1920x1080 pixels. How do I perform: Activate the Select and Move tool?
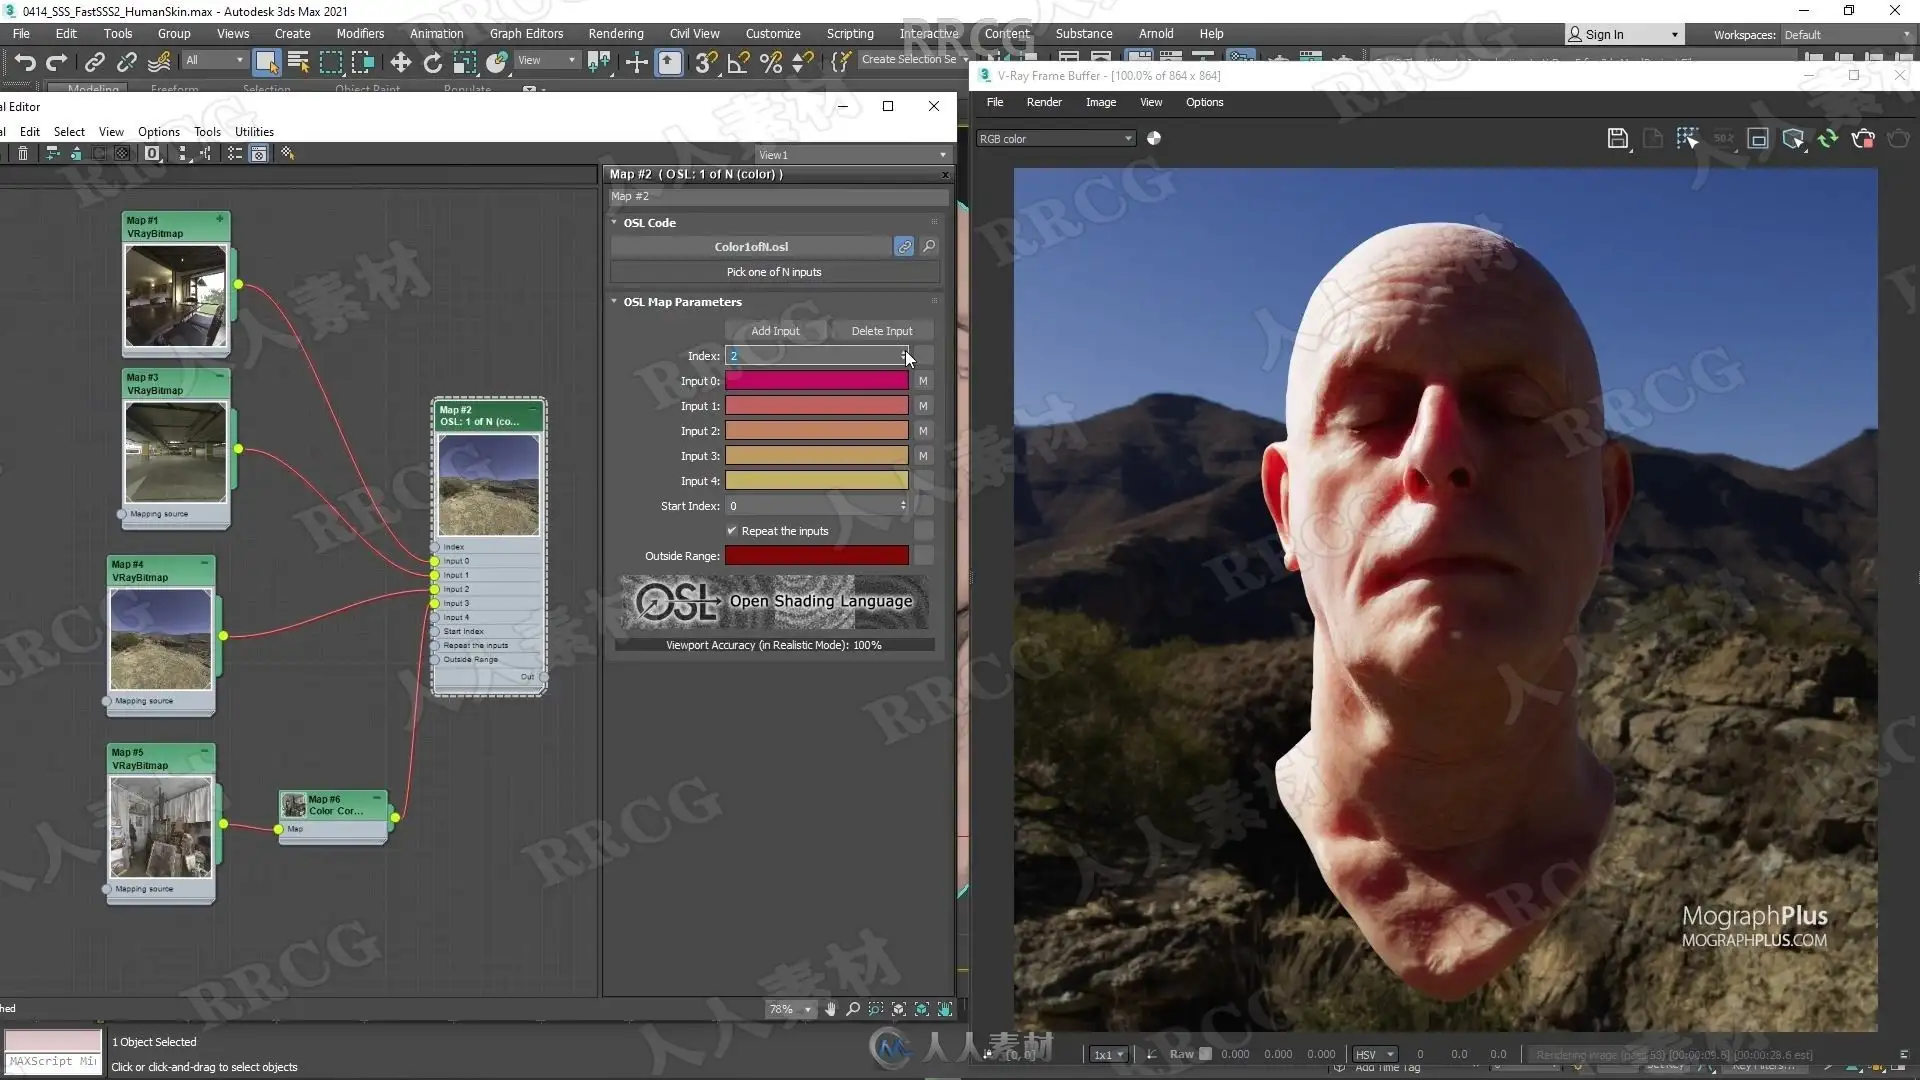[401, 62]
